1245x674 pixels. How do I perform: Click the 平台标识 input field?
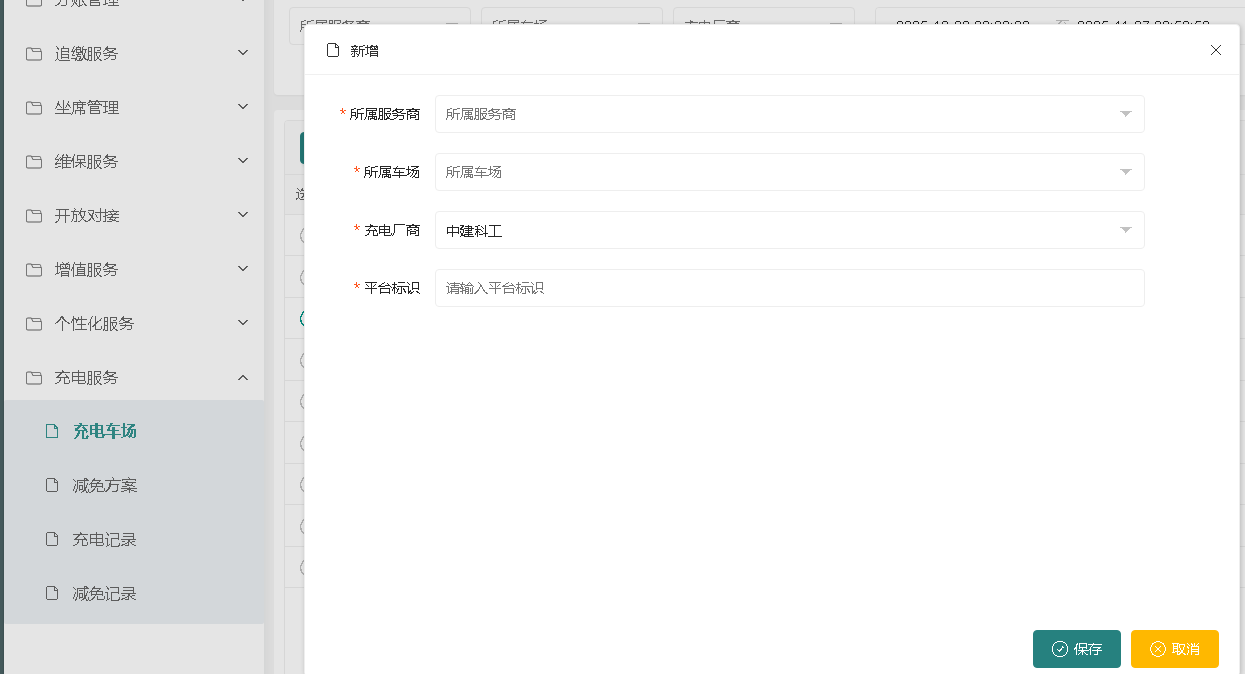pyautogui.click(x=789, y=288)
